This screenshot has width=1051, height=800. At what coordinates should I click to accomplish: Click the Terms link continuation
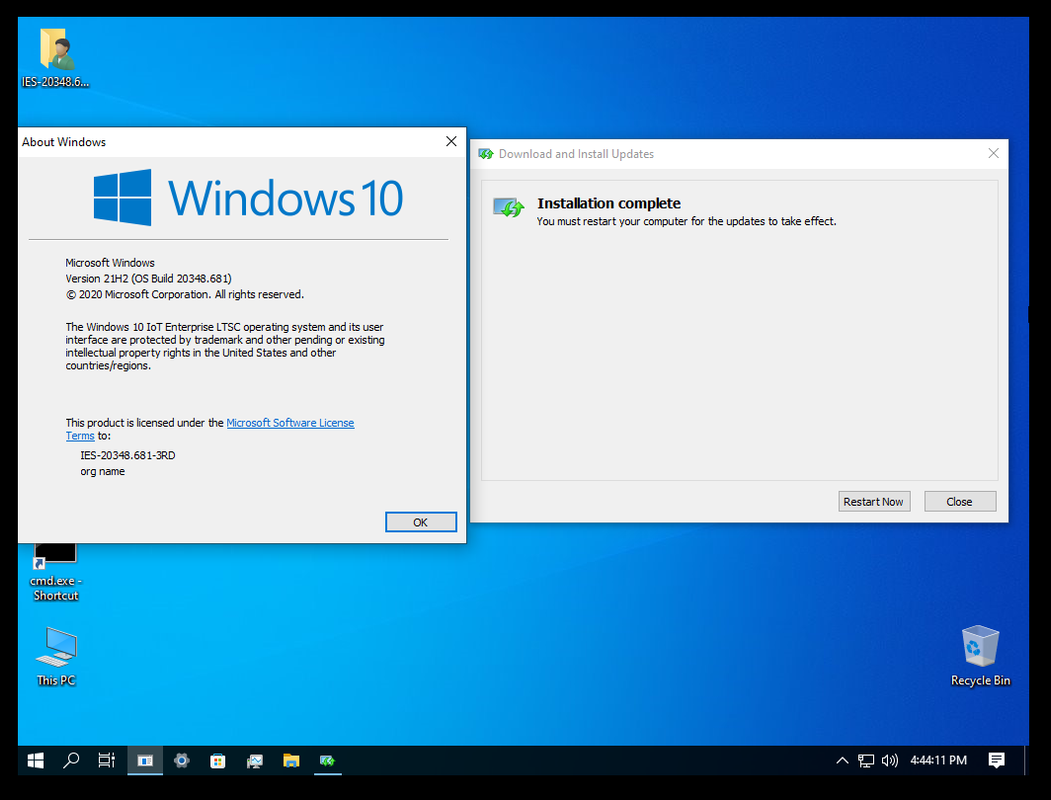tap(80, 436)
